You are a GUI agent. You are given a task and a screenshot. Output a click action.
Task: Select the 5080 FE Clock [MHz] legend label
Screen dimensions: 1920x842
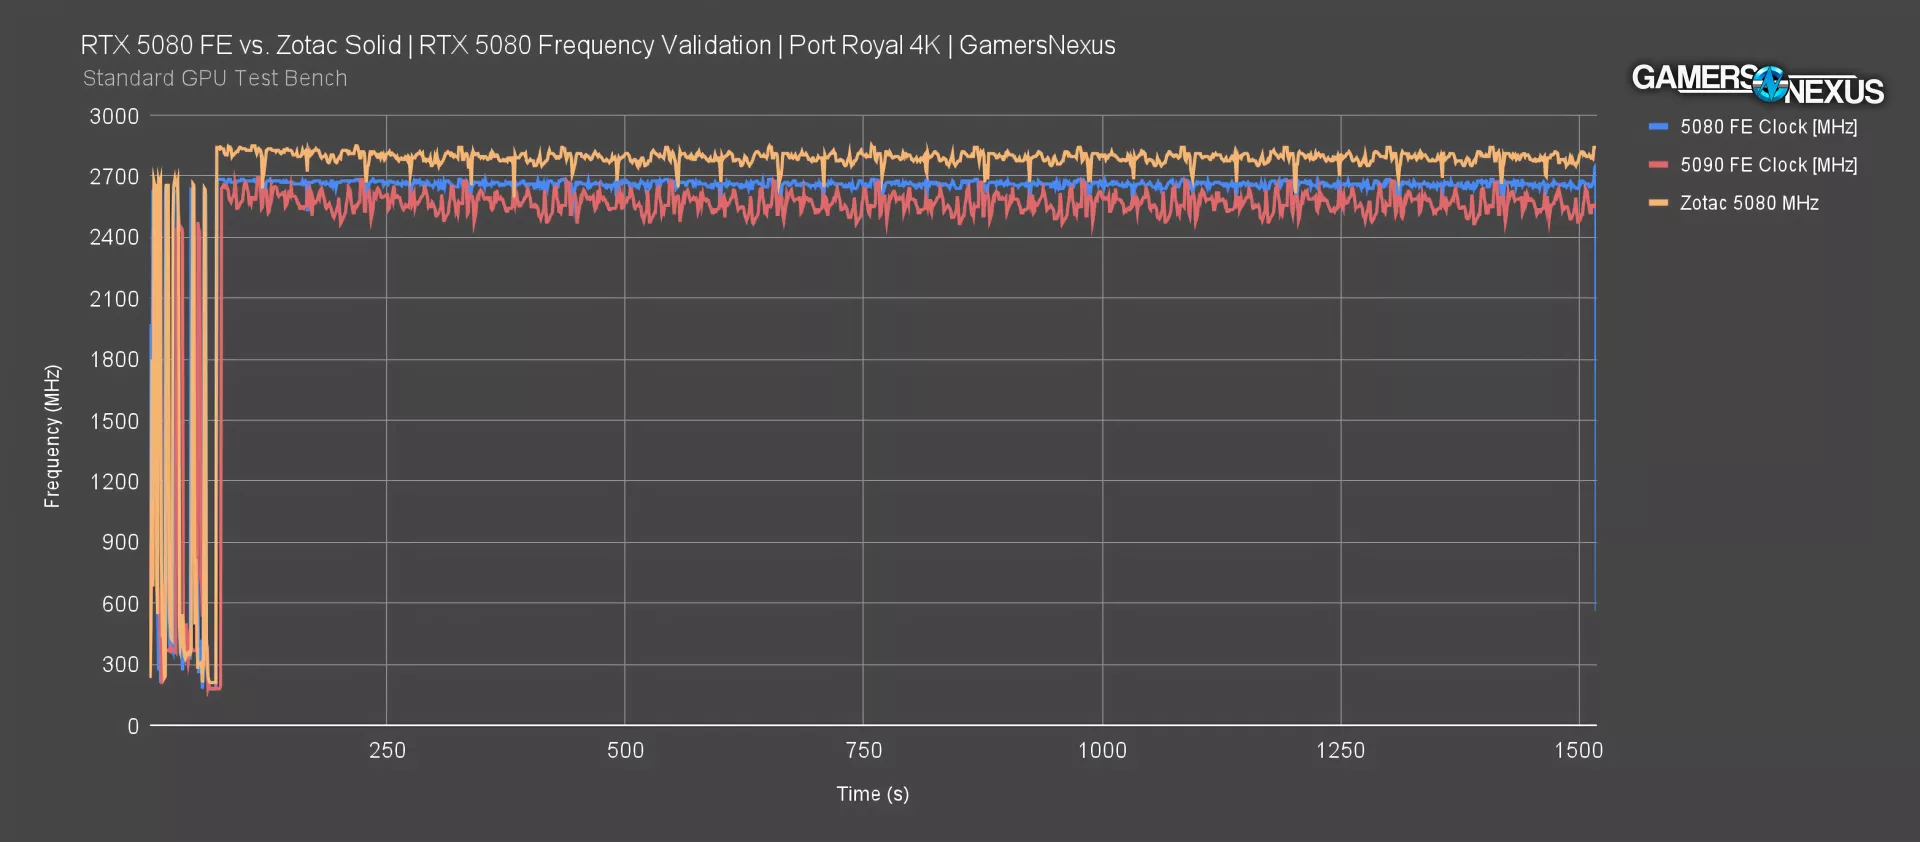(x=1768, y=127)
